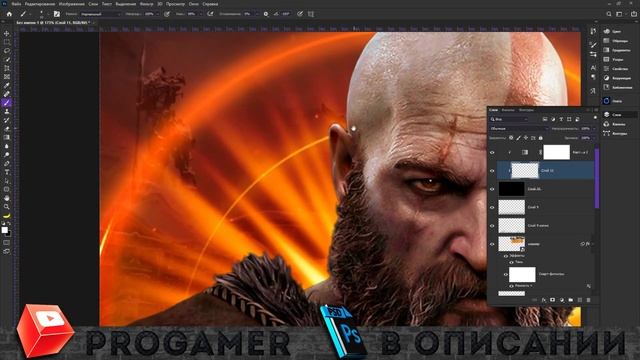The width and height of the screenshot is (640, 360).
Task: Select the Lasso tool
Action: [7, 51]
